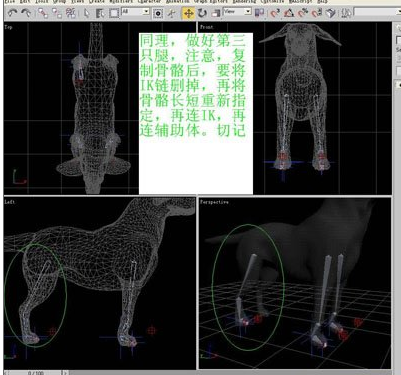Activate the Select and Scale tool

pyautogui.click(x=216, y=13)
